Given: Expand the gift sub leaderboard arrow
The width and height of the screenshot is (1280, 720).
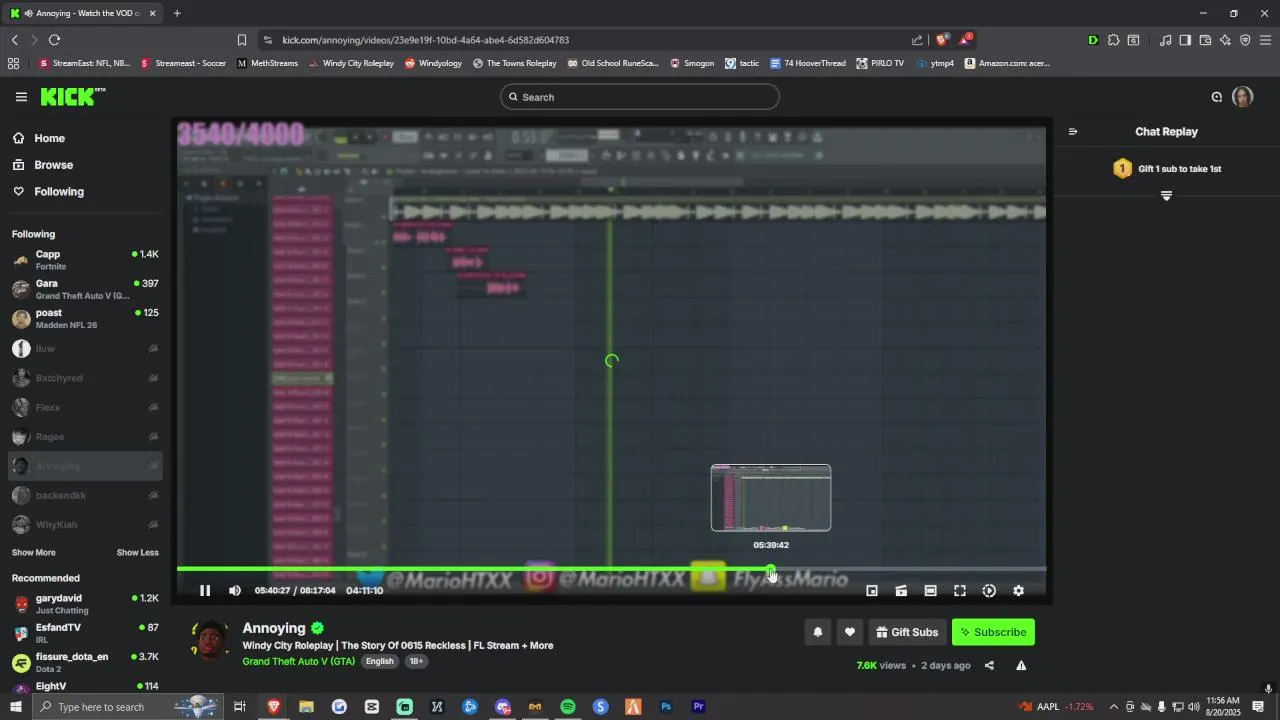Looking at the screenshot, I should point(1166,196).
